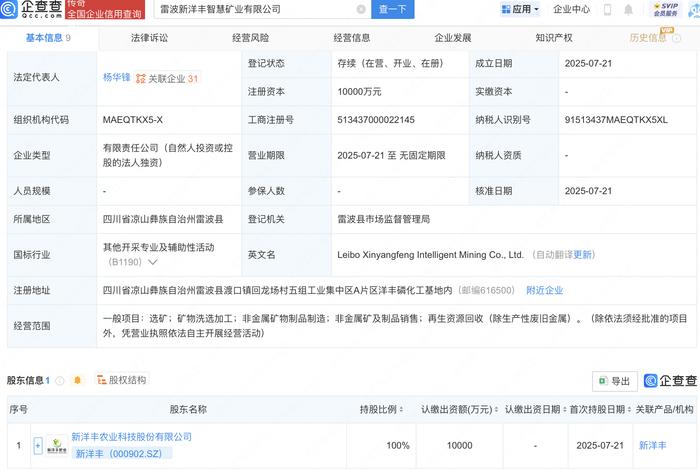Click the 查一下 search button

pos(392,9)
